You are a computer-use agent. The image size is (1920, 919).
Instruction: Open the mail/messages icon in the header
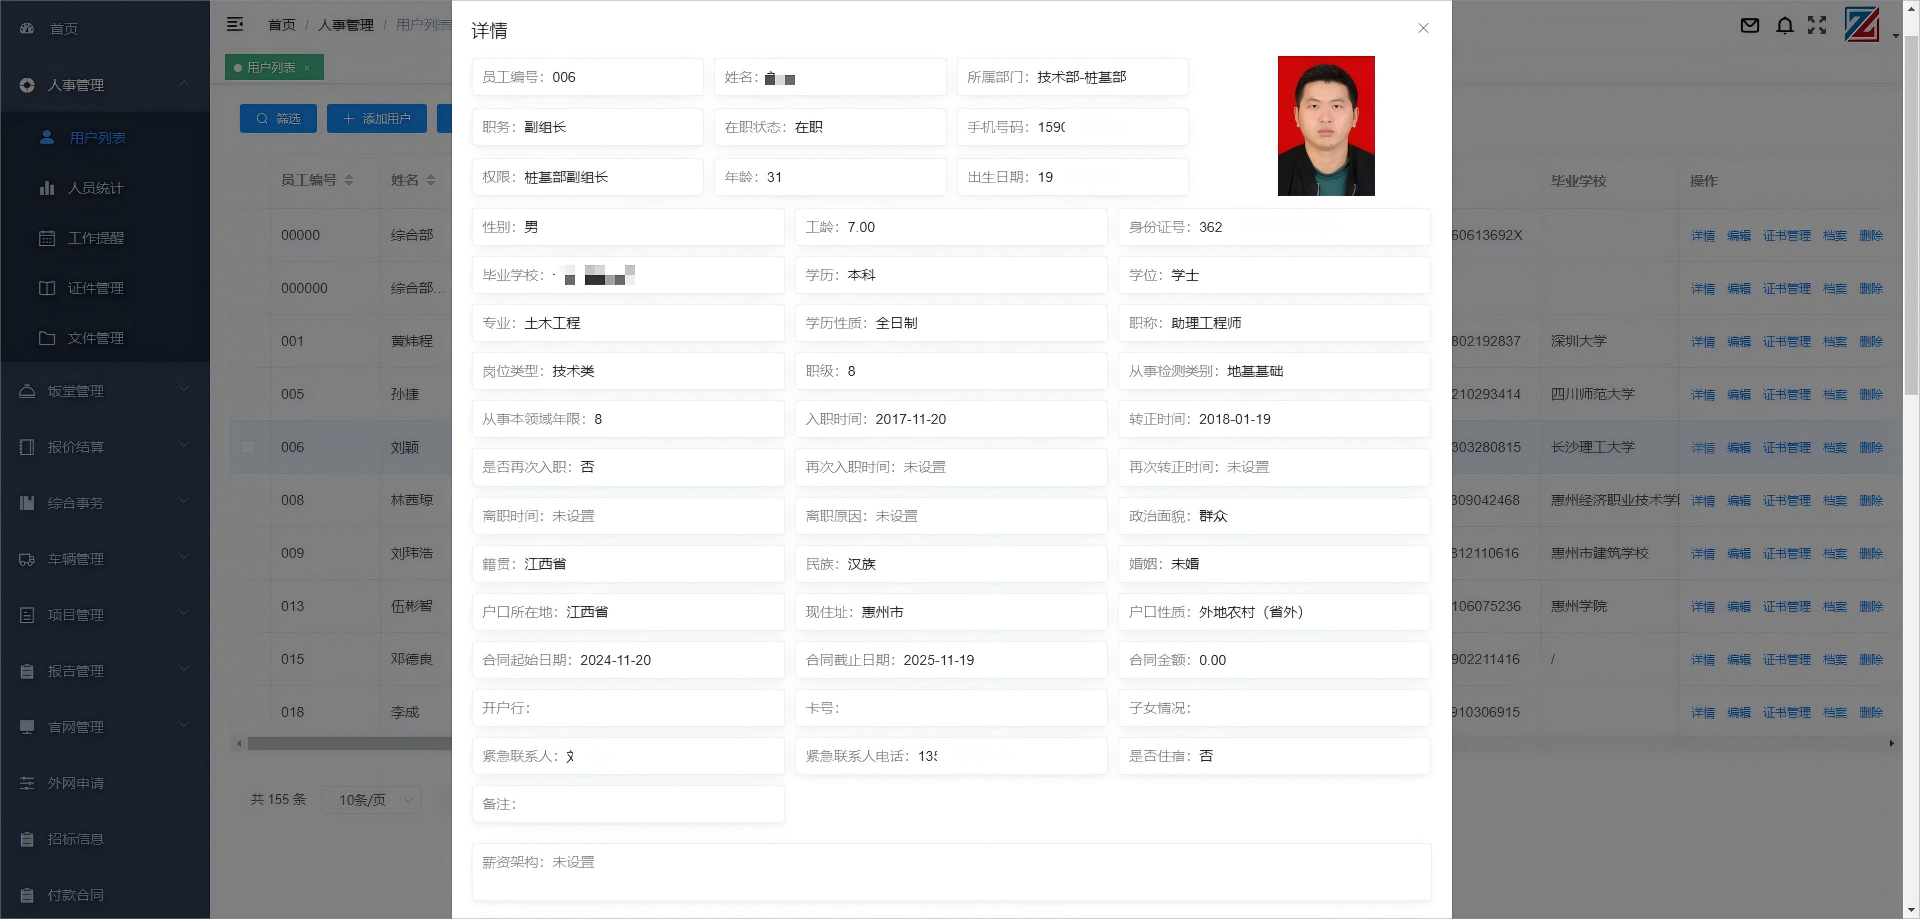click(x=1749, y=25)
